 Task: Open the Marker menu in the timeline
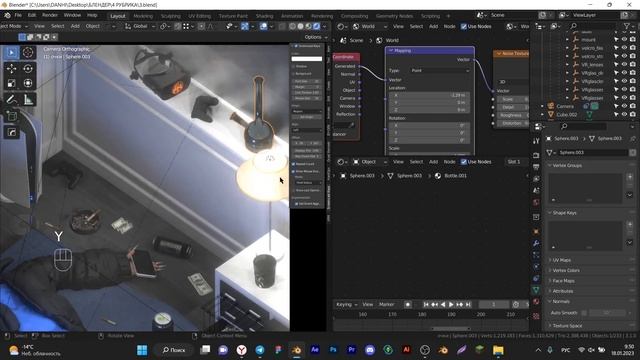pyautogui.click(x=386, y=304)
